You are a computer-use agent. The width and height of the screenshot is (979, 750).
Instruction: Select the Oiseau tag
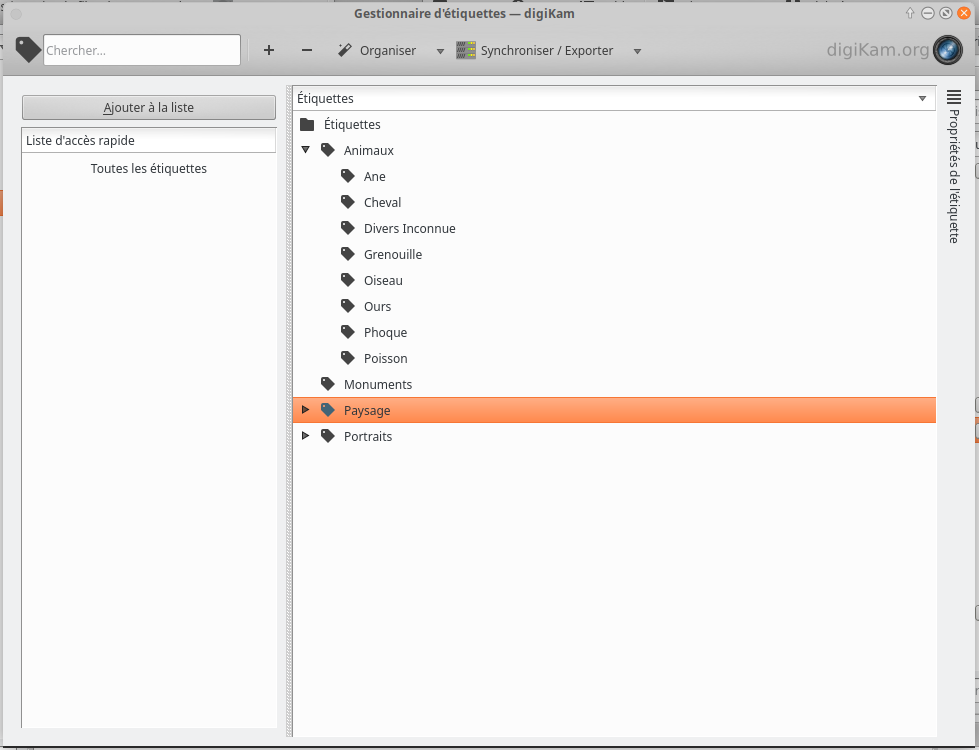click(x=383, y=280)
